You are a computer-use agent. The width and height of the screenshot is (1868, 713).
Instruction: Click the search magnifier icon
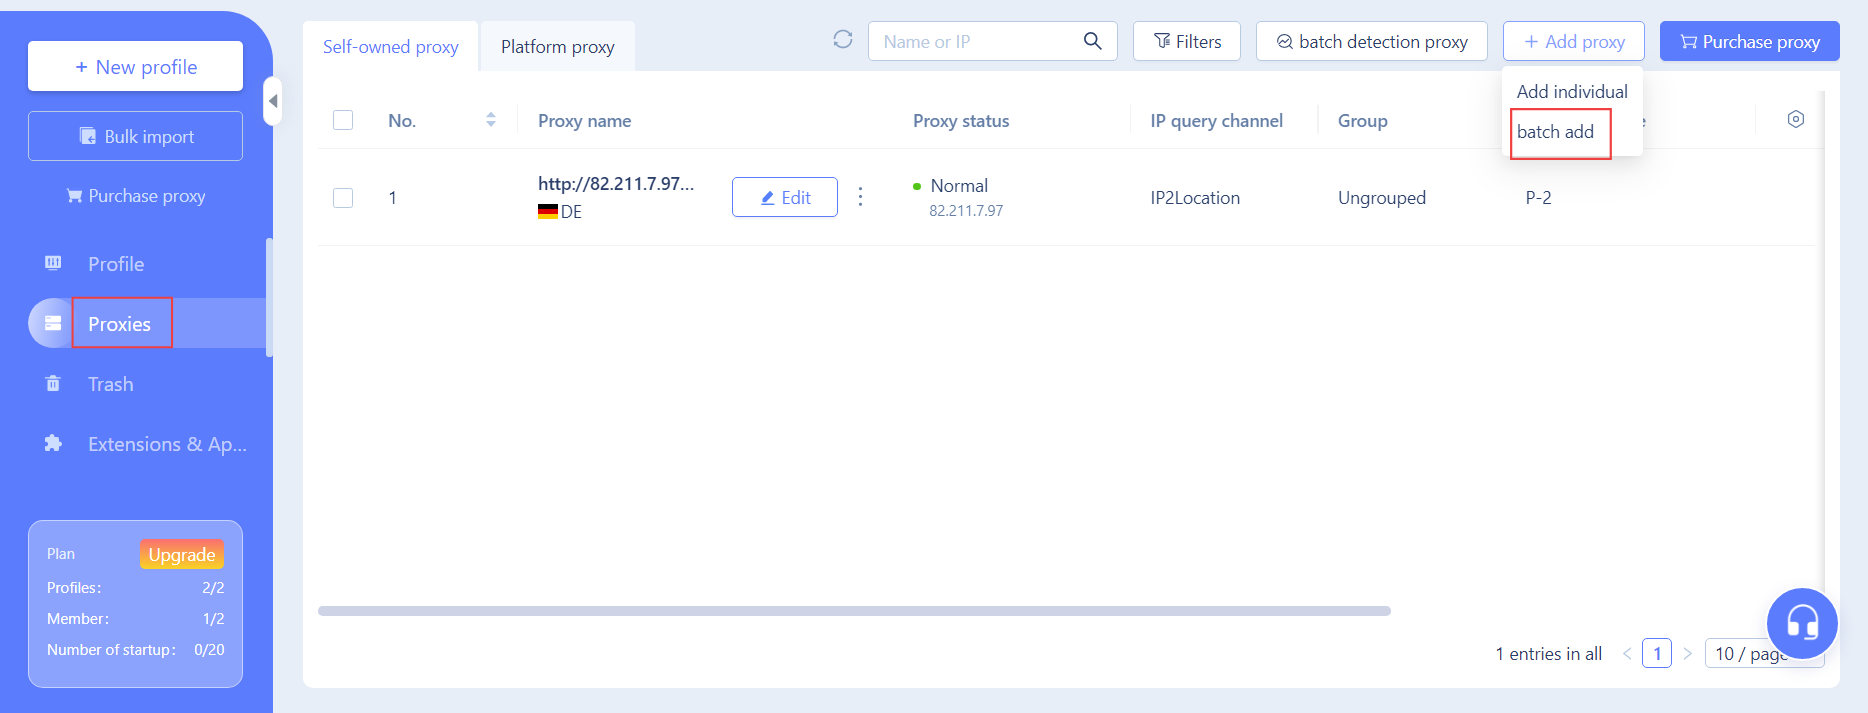[1092, 41]
